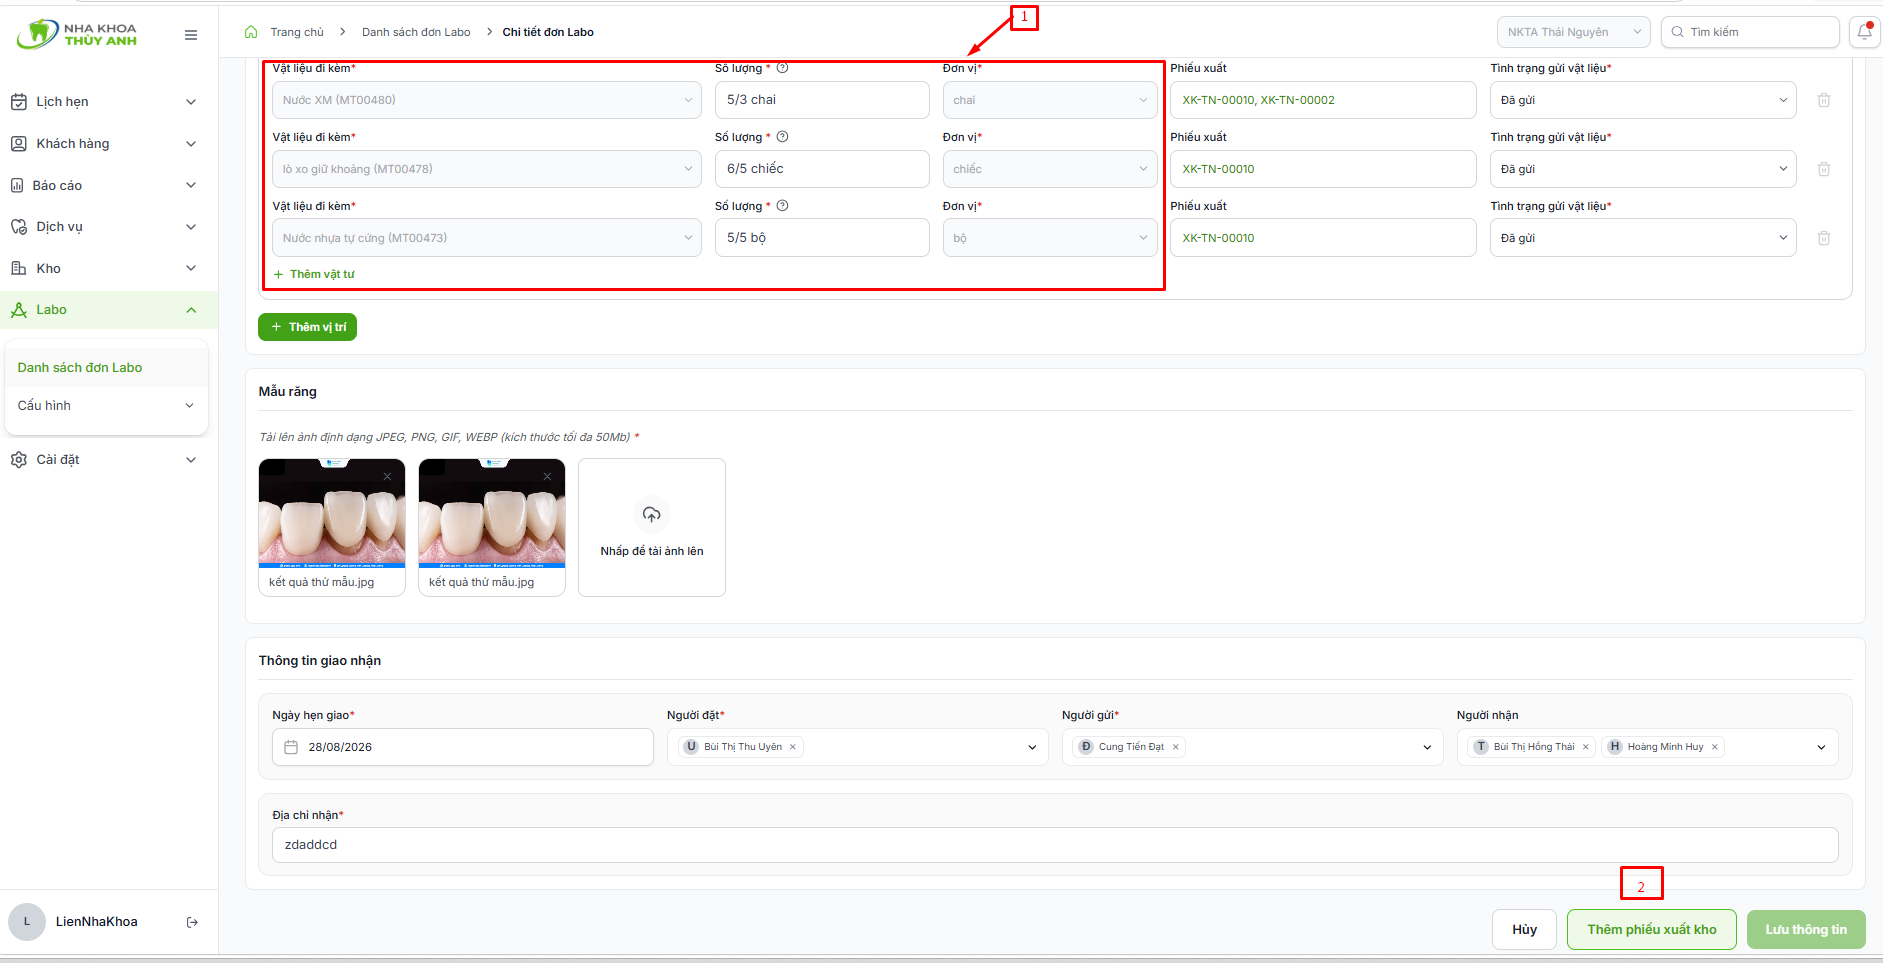Open the NKTA Thái Nguyên branch dropdown
Image resolution: width=1883 pixels, height=963 pixels.
[1574, 32]
